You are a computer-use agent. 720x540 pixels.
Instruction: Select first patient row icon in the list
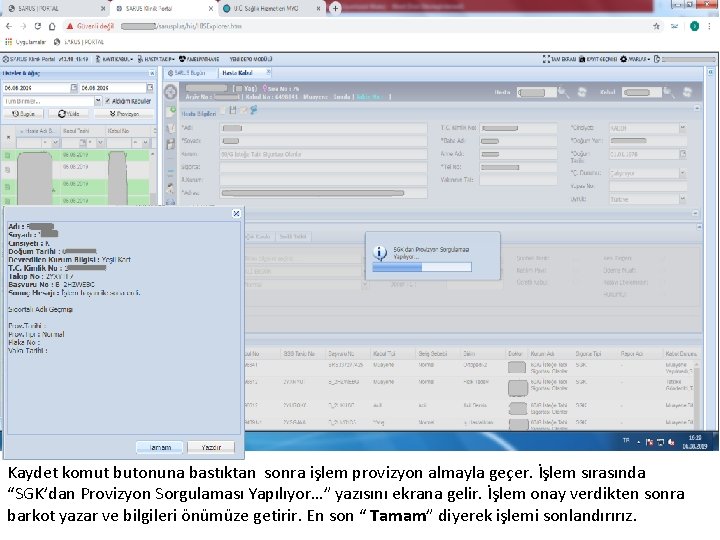(x=7, y=156)
